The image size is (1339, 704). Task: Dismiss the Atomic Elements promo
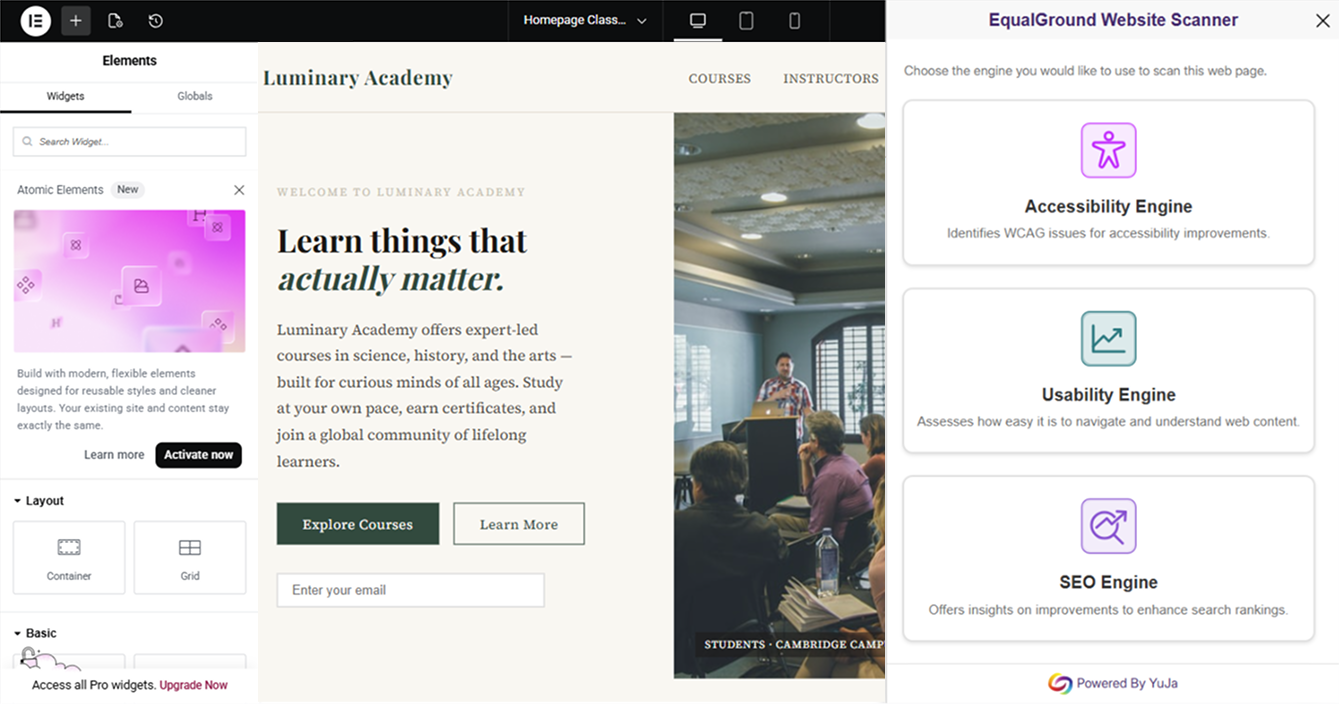click(239, 190)
